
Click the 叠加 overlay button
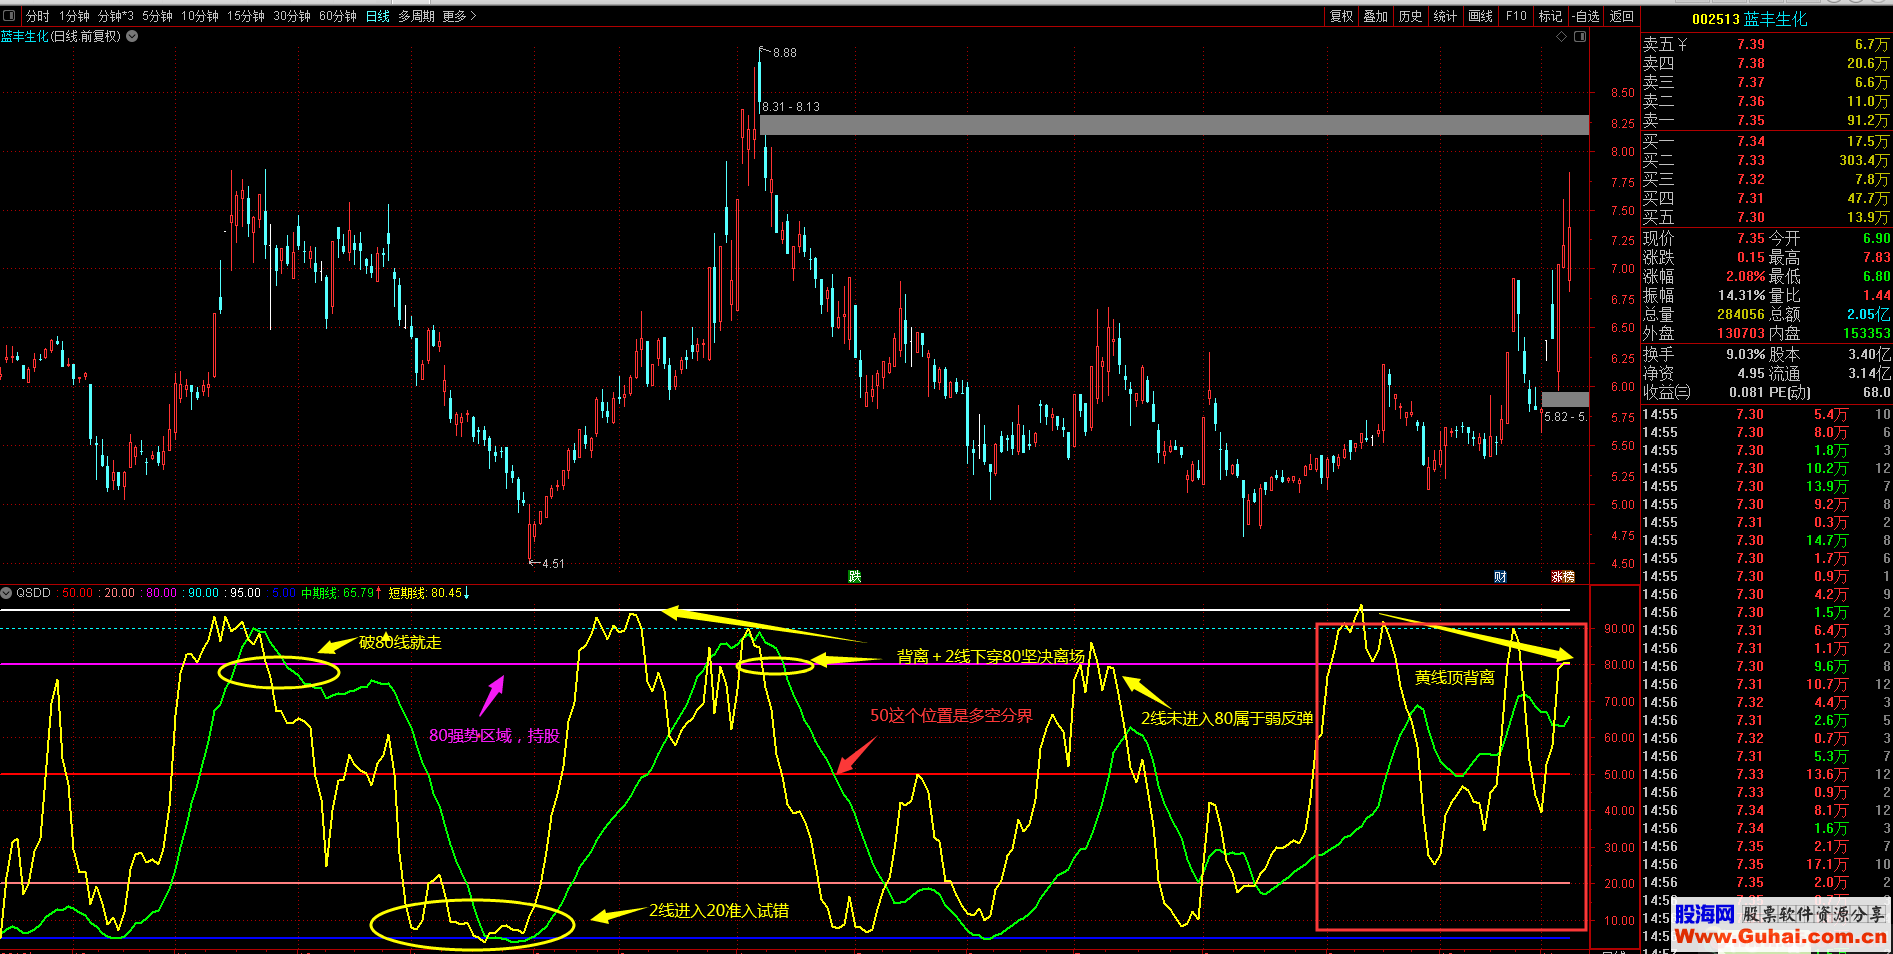(1376, 16)
